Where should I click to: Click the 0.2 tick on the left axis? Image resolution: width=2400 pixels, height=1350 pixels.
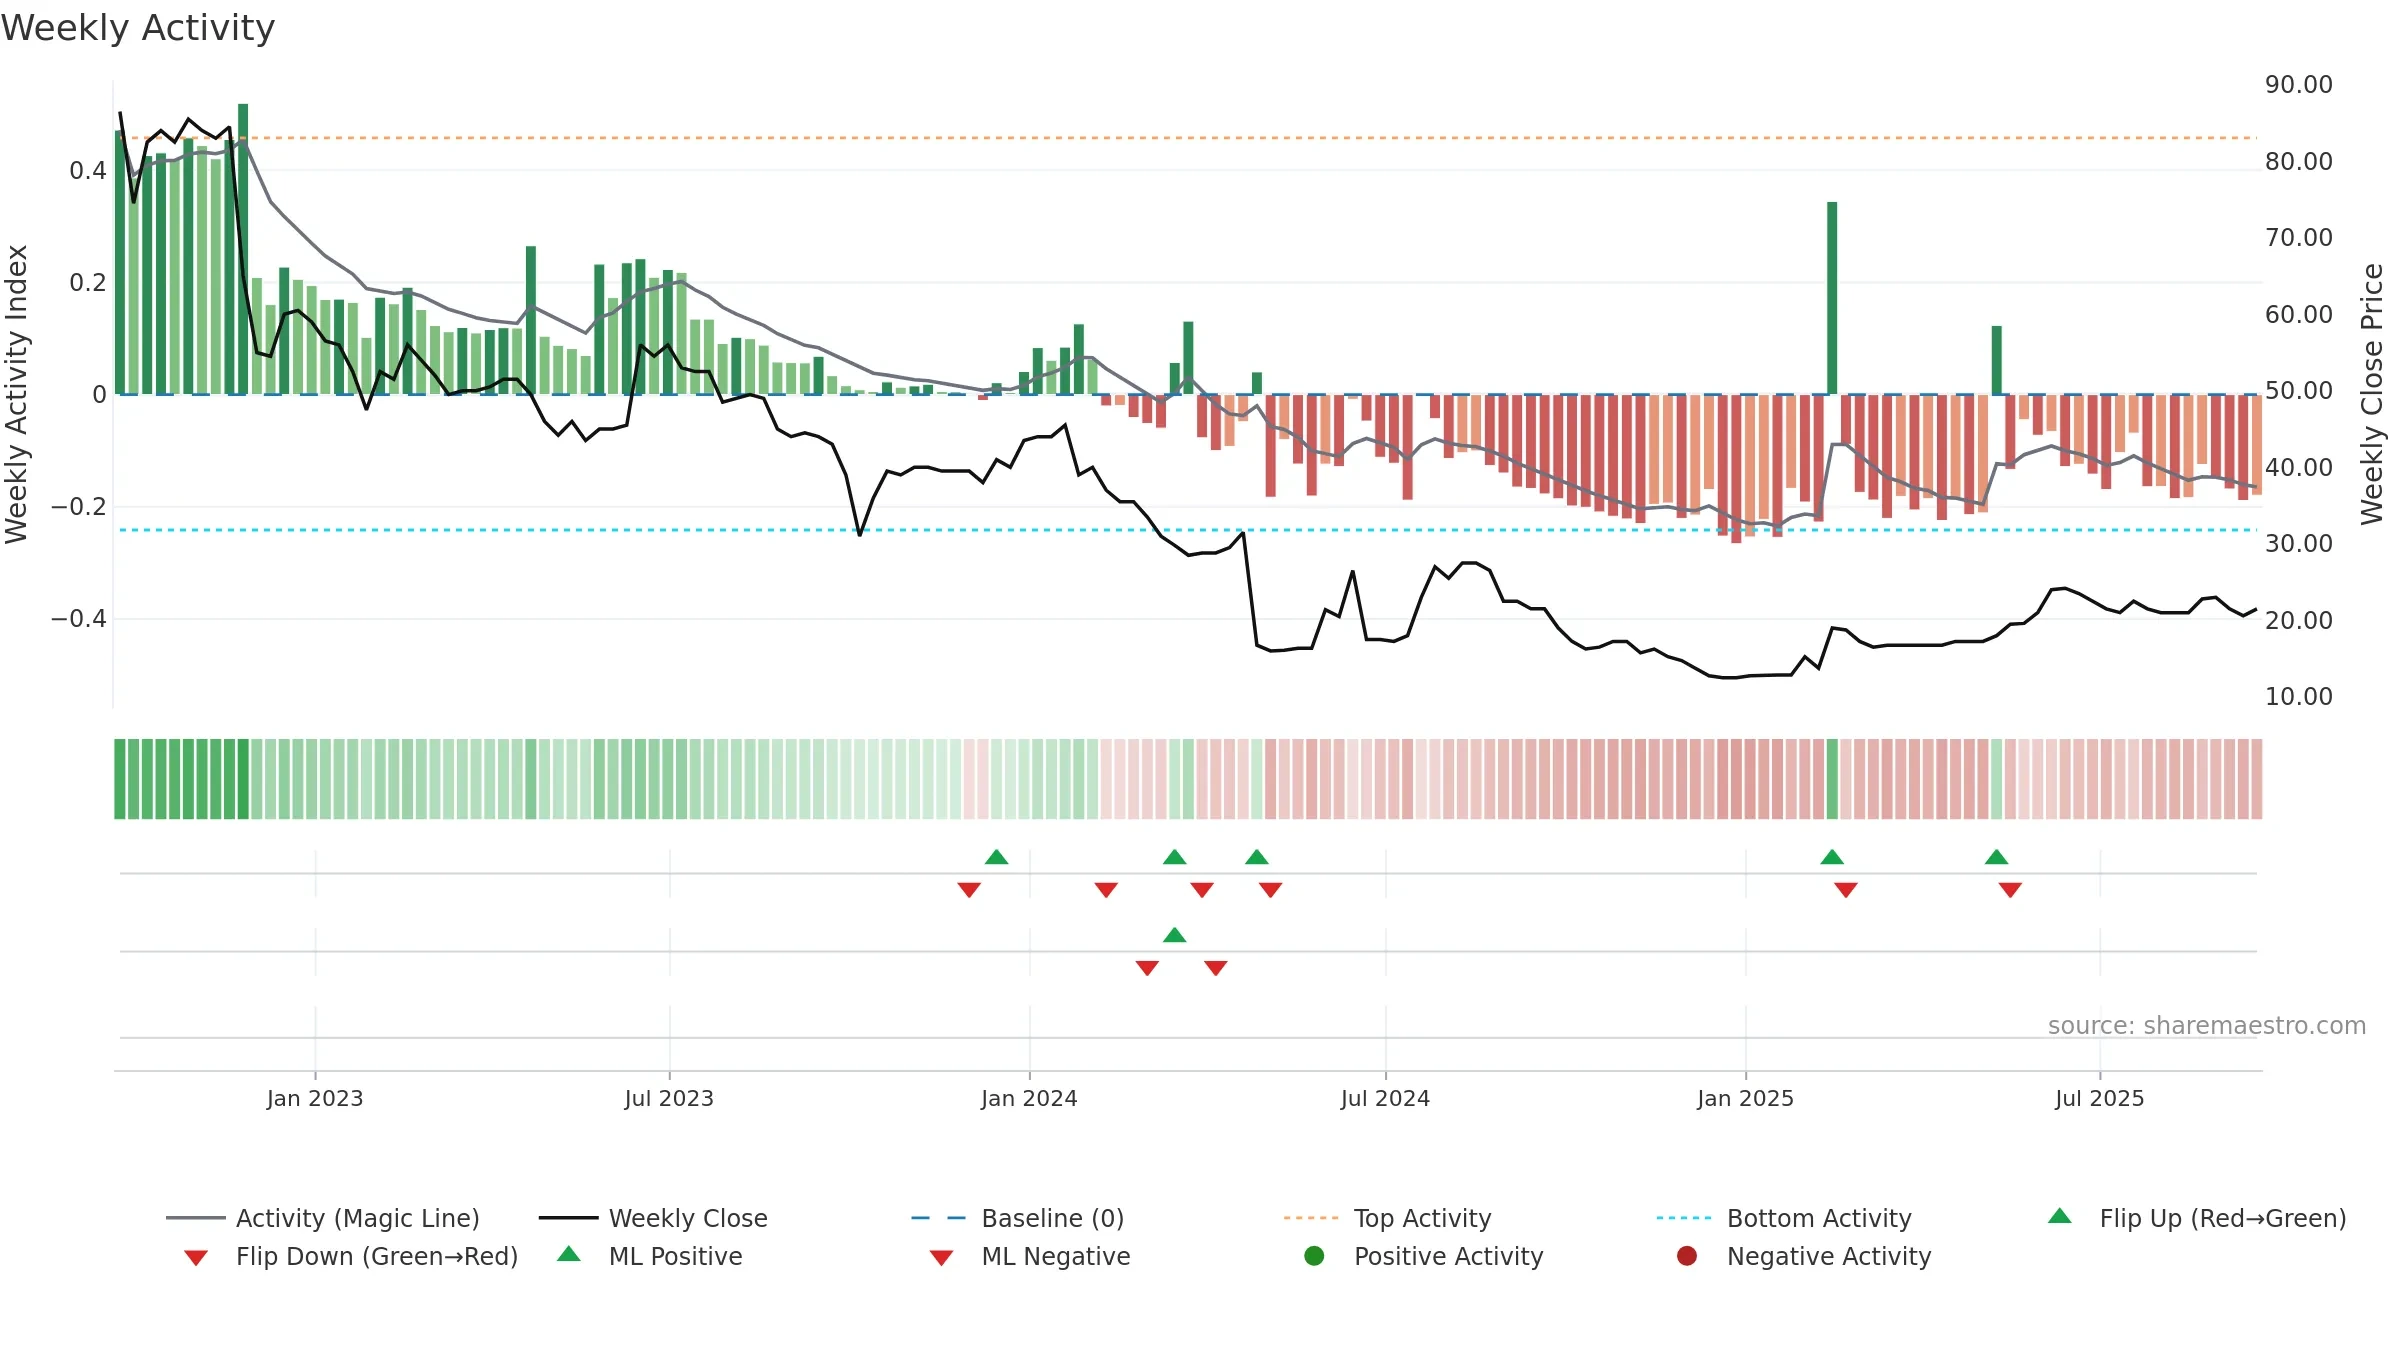point(88,283)
